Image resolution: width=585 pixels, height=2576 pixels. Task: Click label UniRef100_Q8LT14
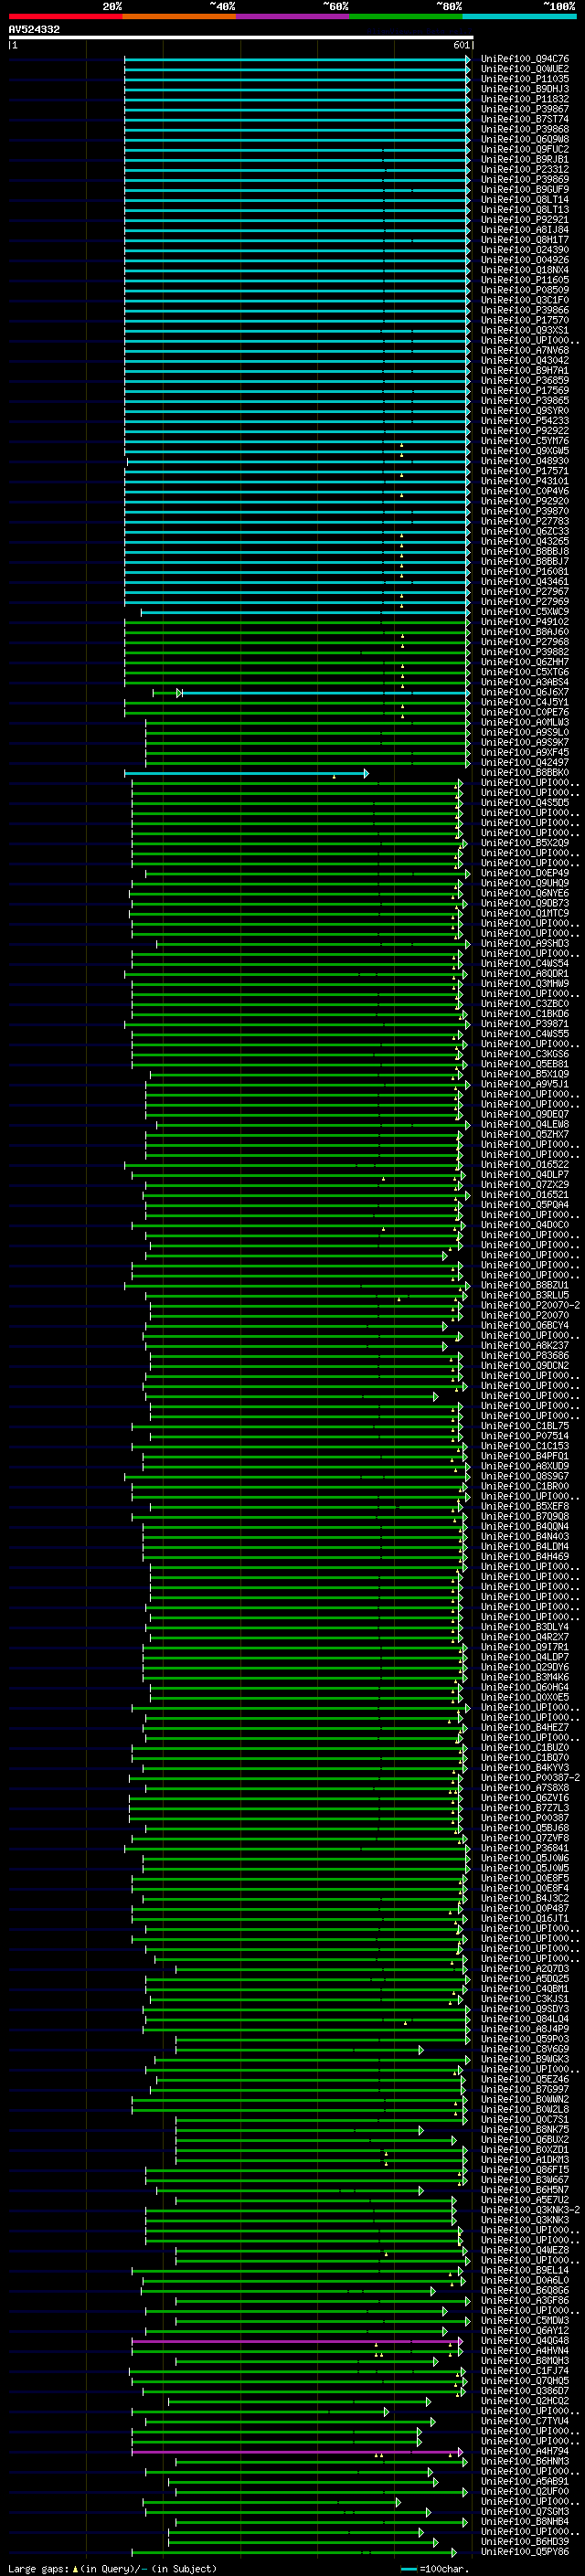pyautogui.click(x=525, y=200)
